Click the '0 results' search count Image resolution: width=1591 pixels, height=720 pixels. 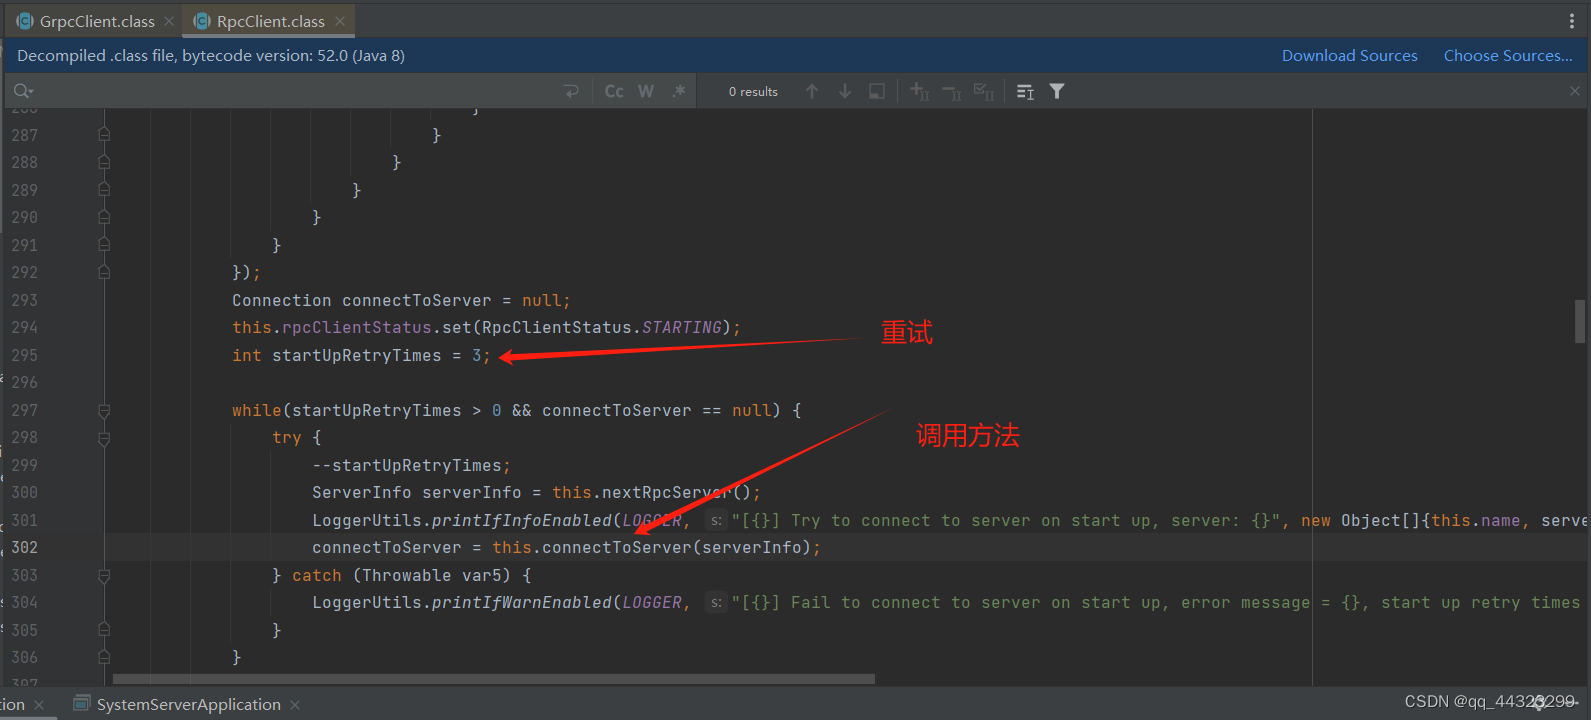(753, 92)
